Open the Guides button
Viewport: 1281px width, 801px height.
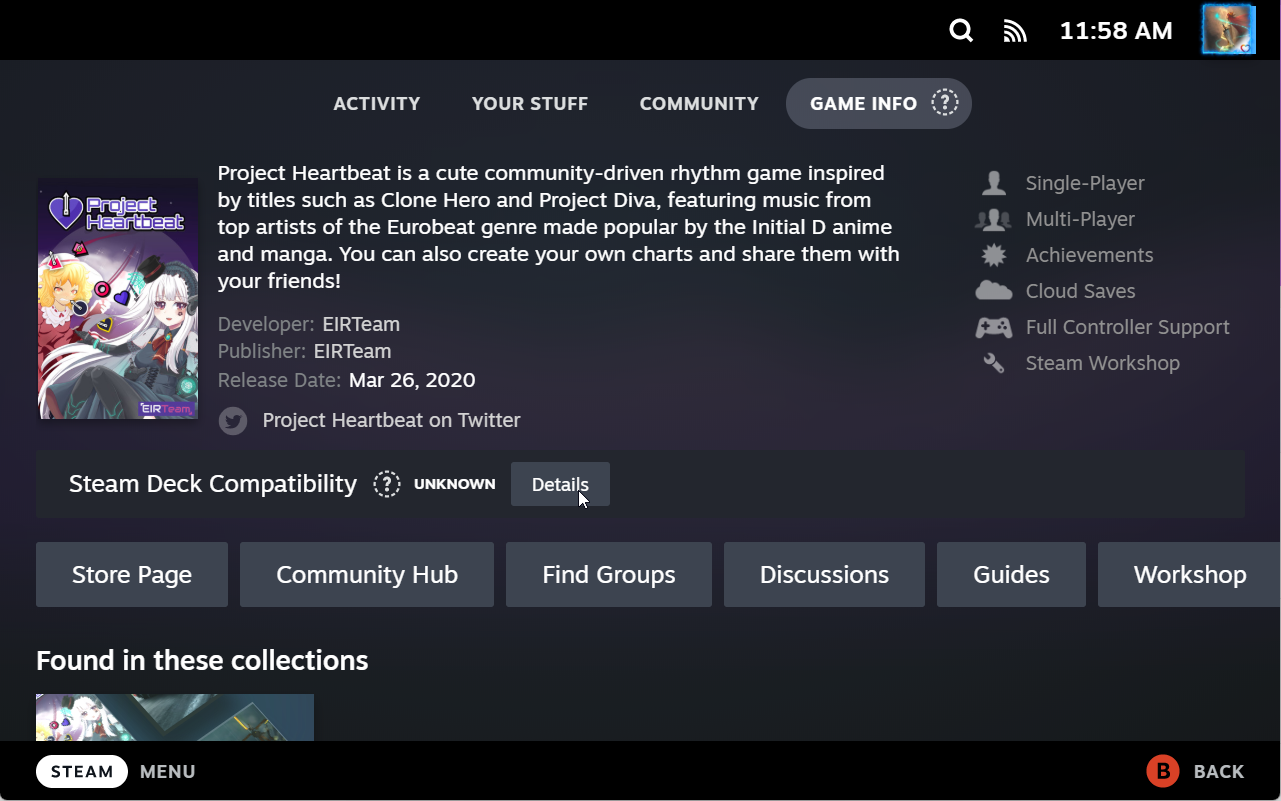(x=1011, y=575)
